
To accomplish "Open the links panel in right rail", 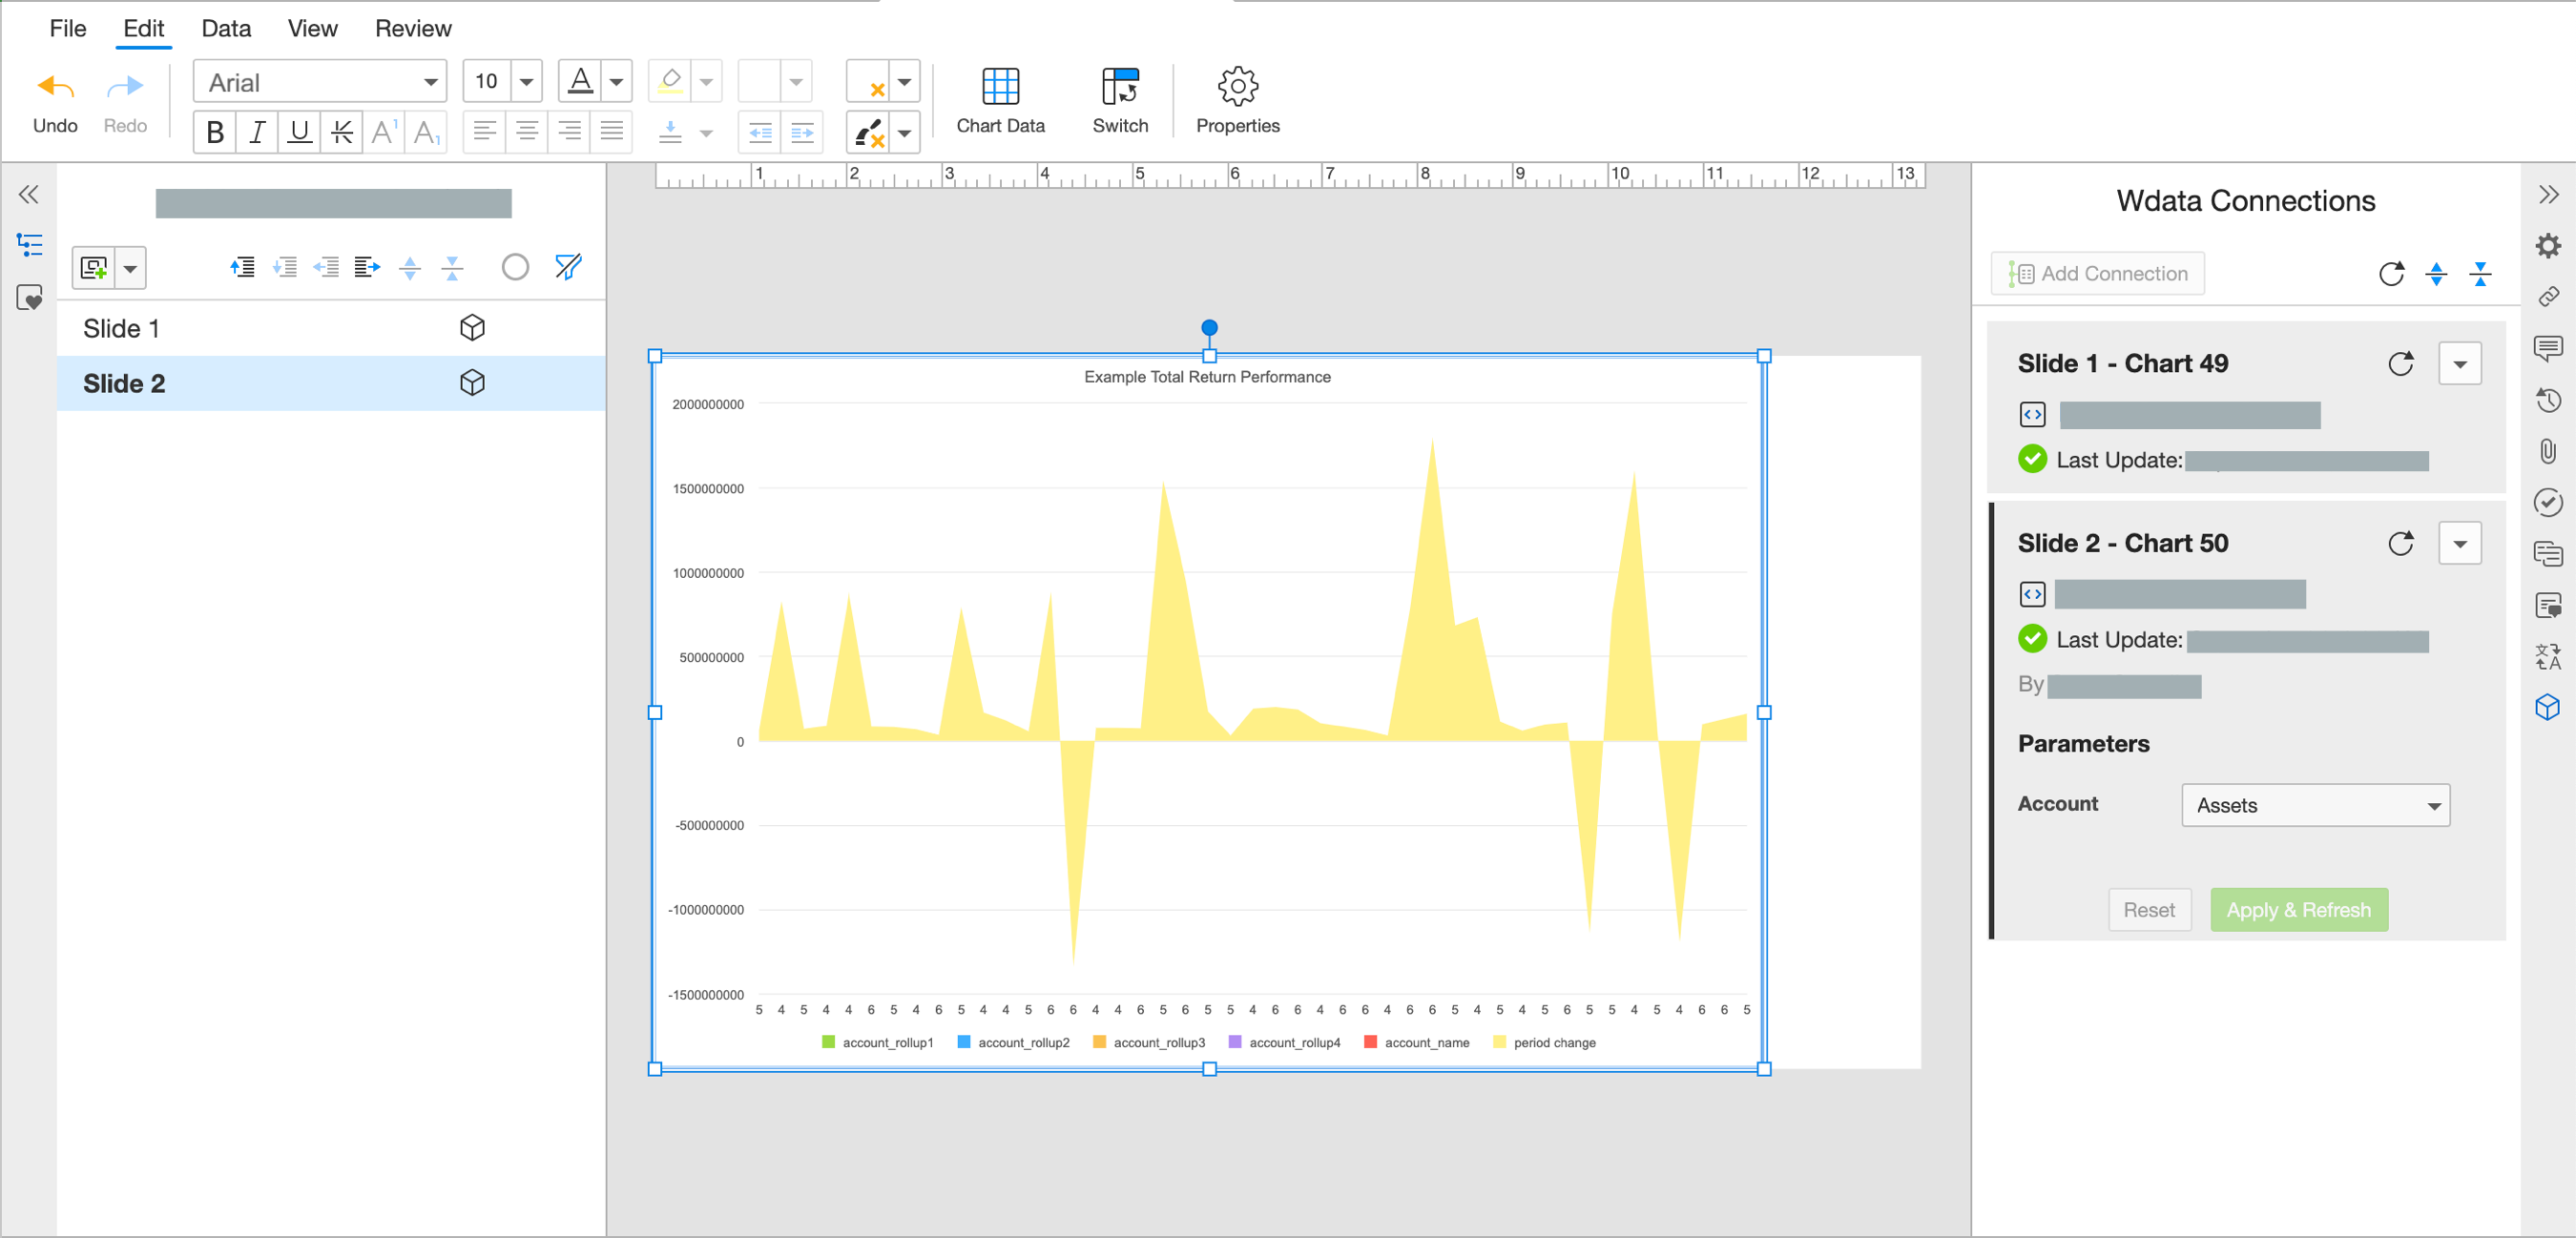I will click(2548, 297).
